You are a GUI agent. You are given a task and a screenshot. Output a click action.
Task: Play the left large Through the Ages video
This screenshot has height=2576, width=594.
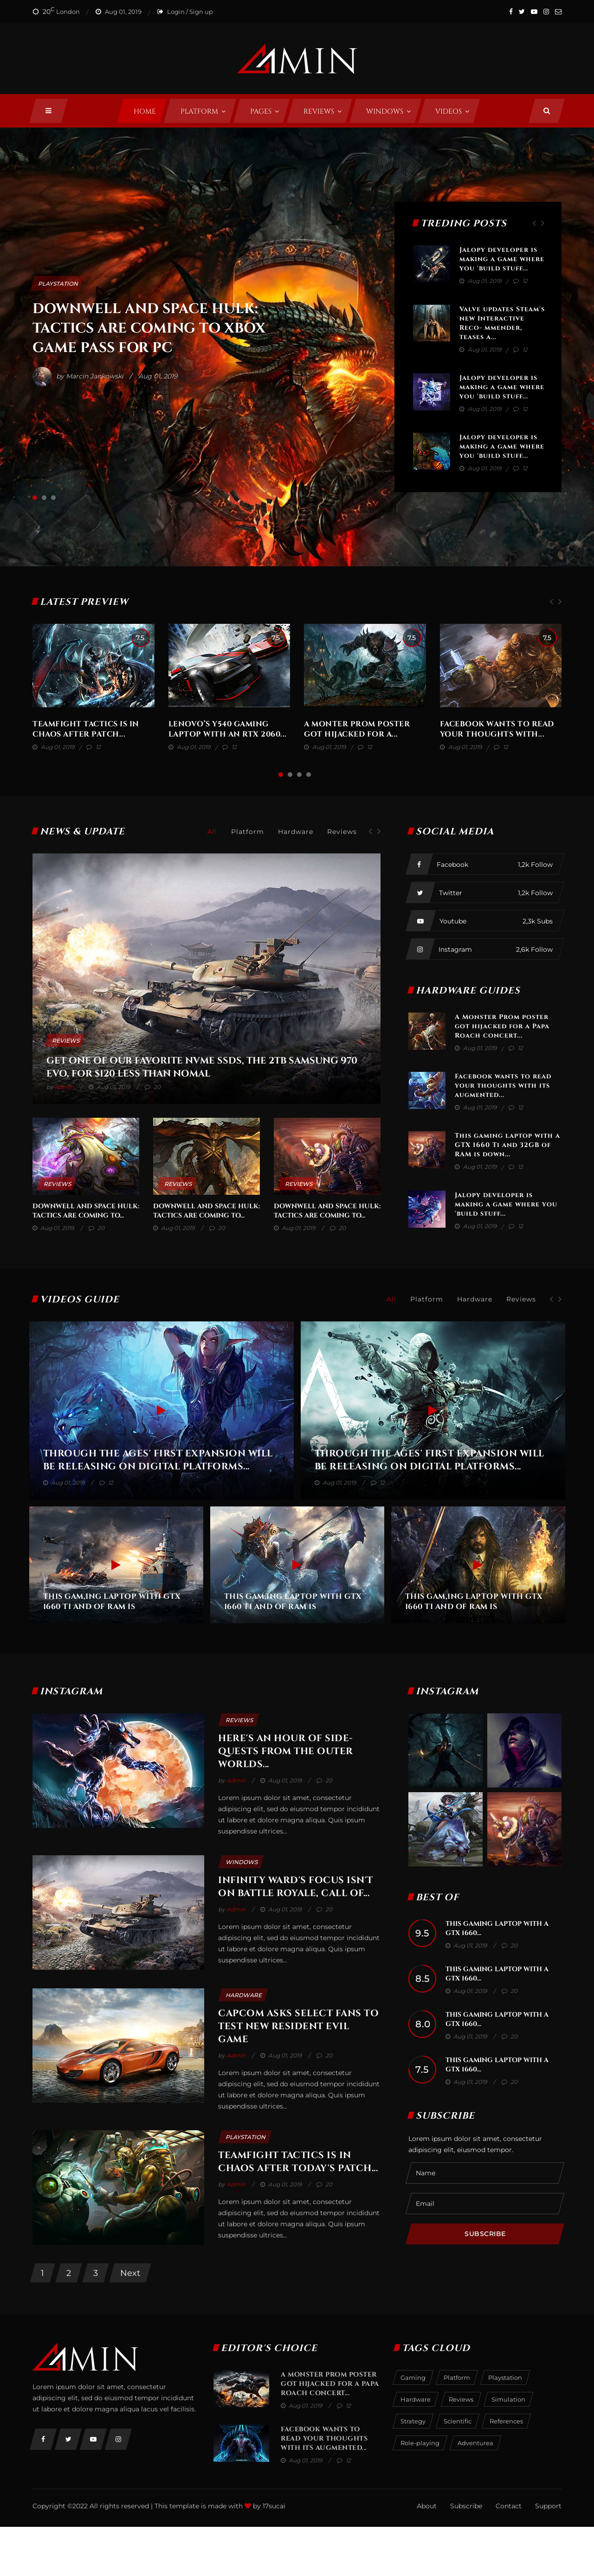tap(161, 1410)
